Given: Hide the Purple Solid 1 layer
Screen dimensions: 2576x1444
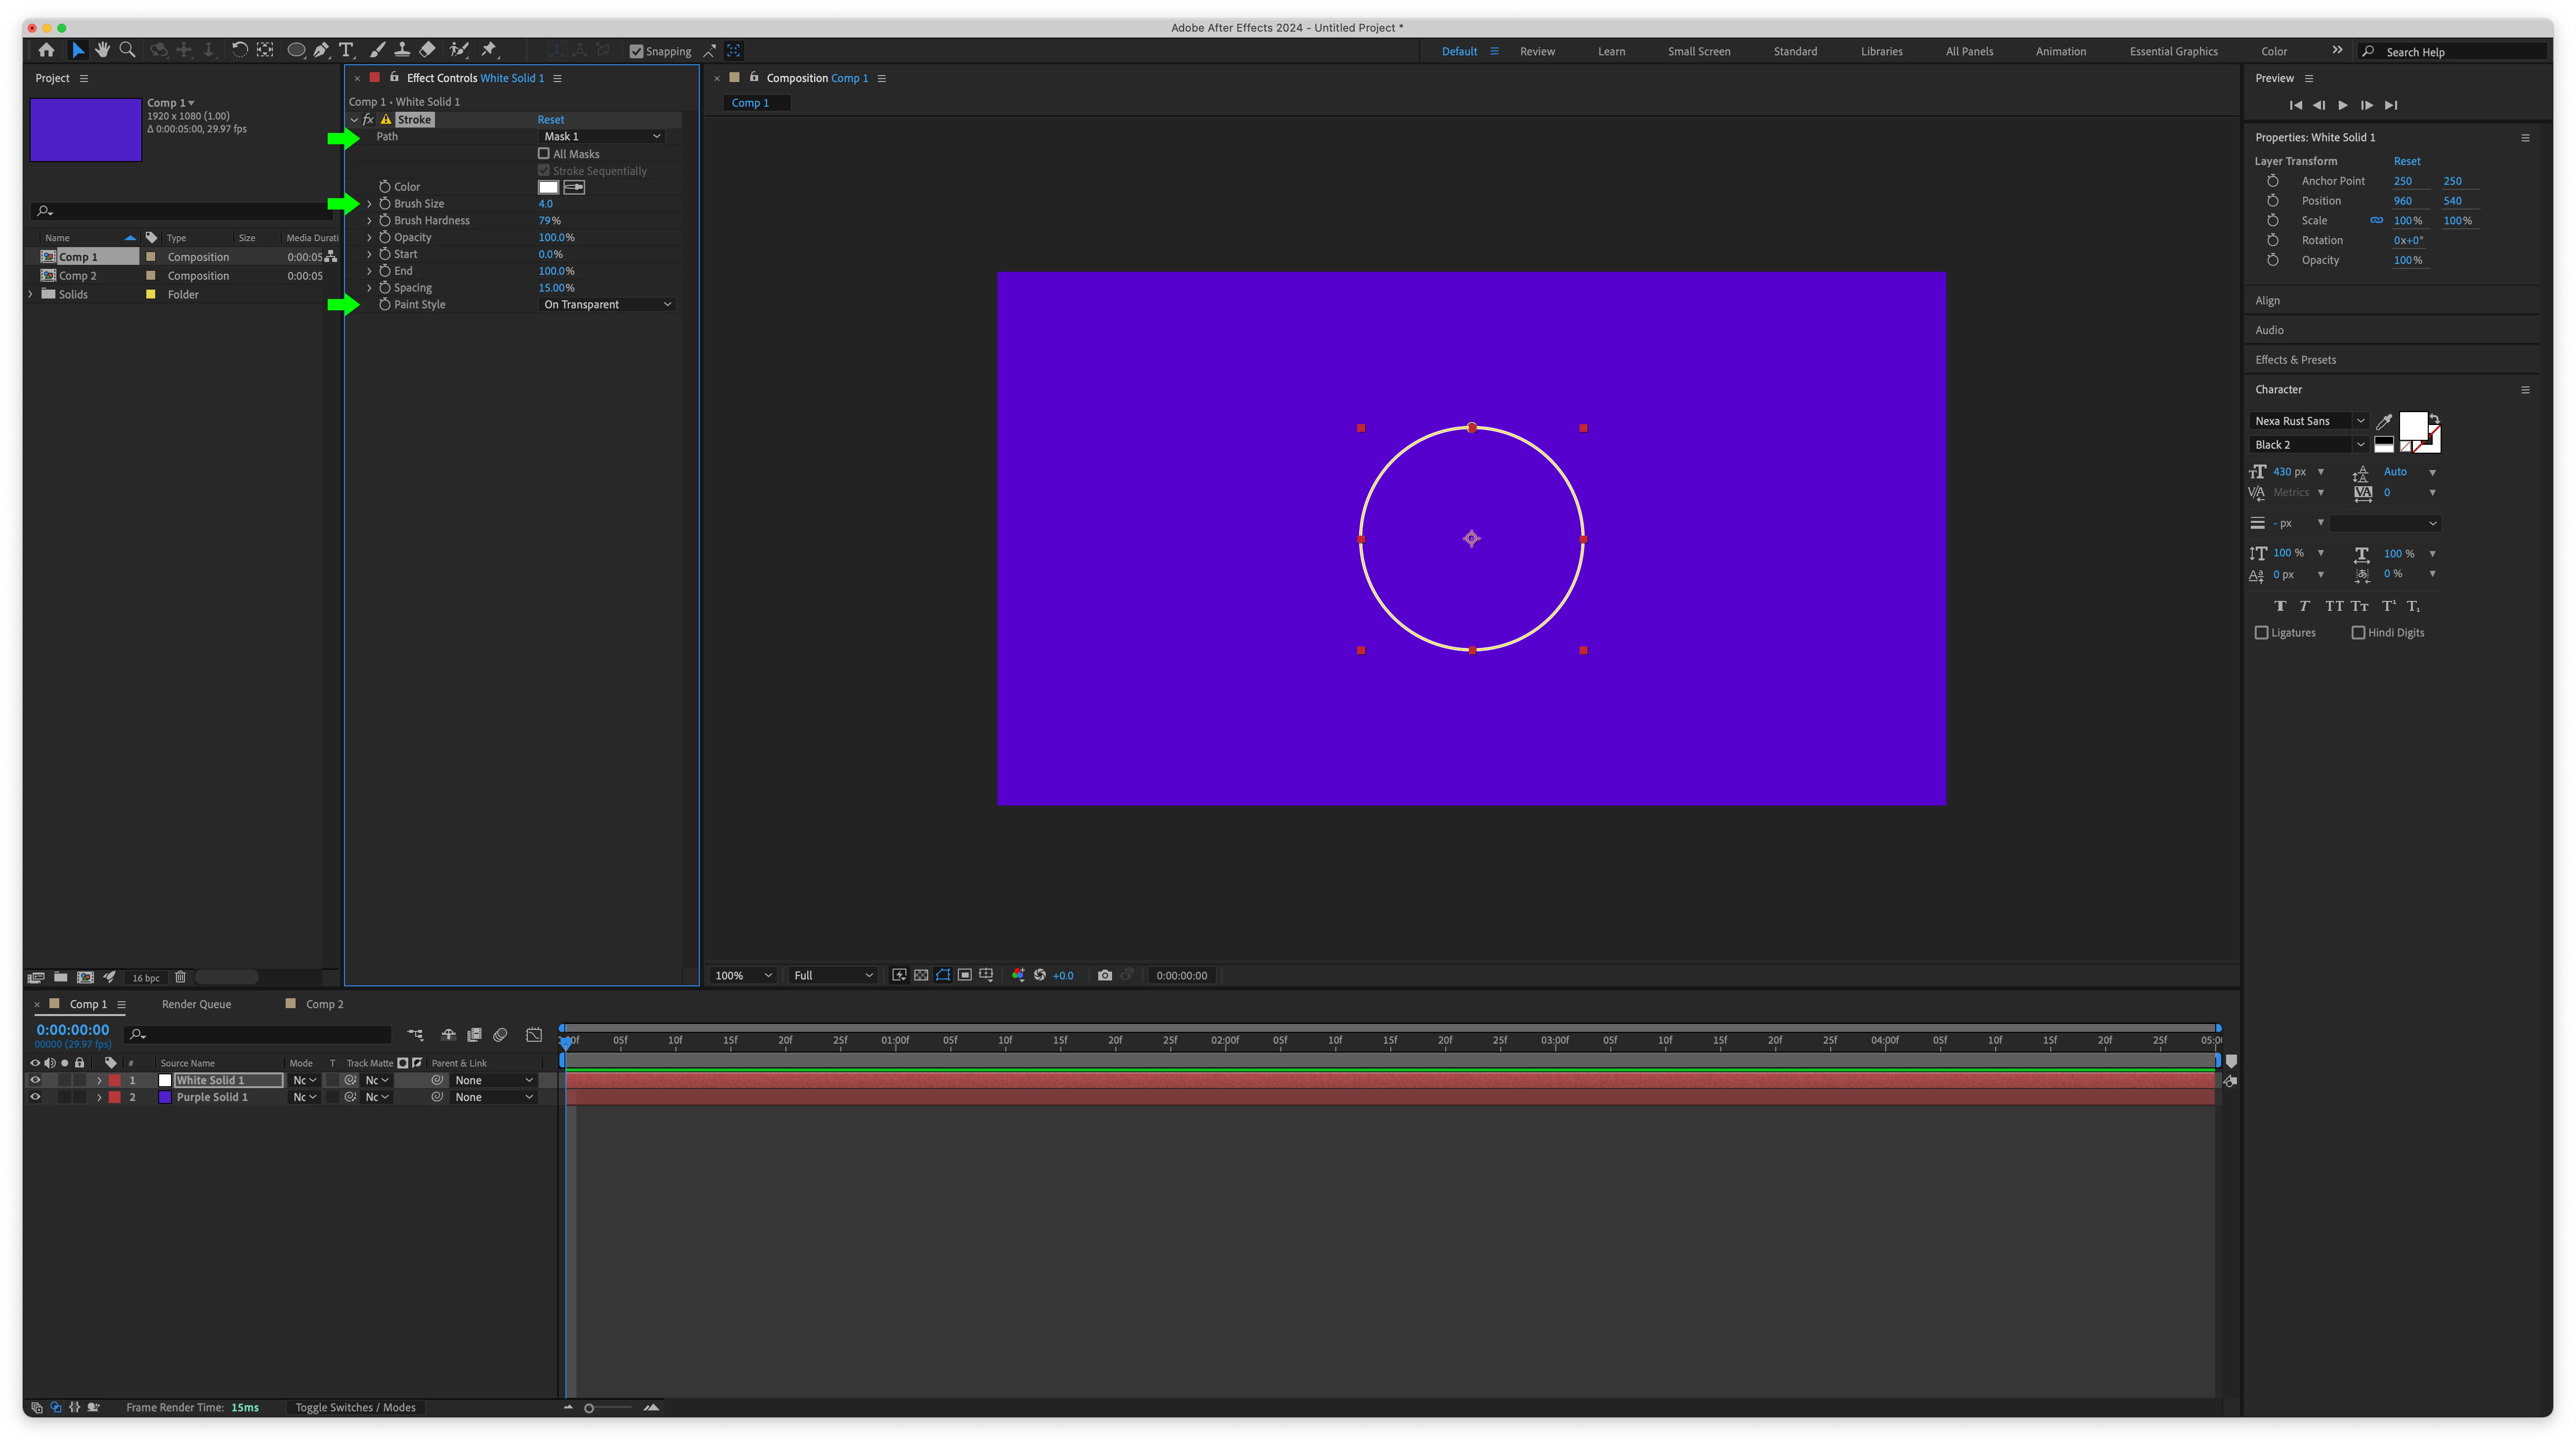Looking at the screenshot, I should (x=35, y=1097).
